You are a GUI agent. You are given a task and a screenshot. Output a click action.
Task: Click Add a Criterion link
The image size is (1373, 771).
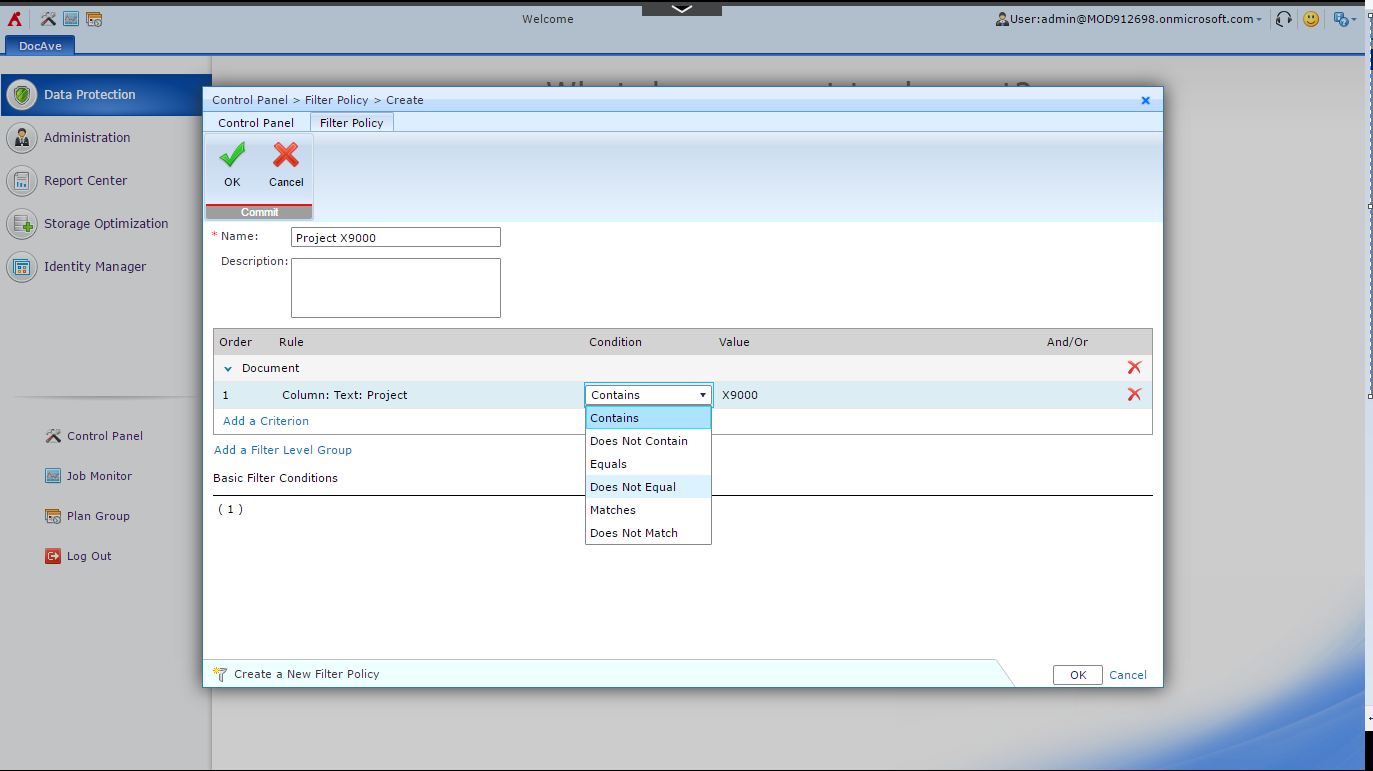[266, 421]
